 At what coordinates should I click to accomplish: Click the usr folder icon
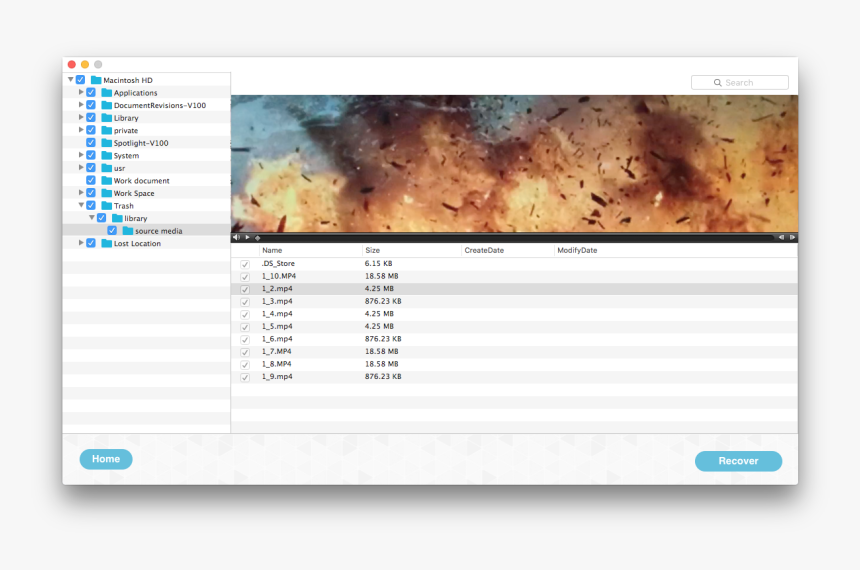[x=107, y=168]
